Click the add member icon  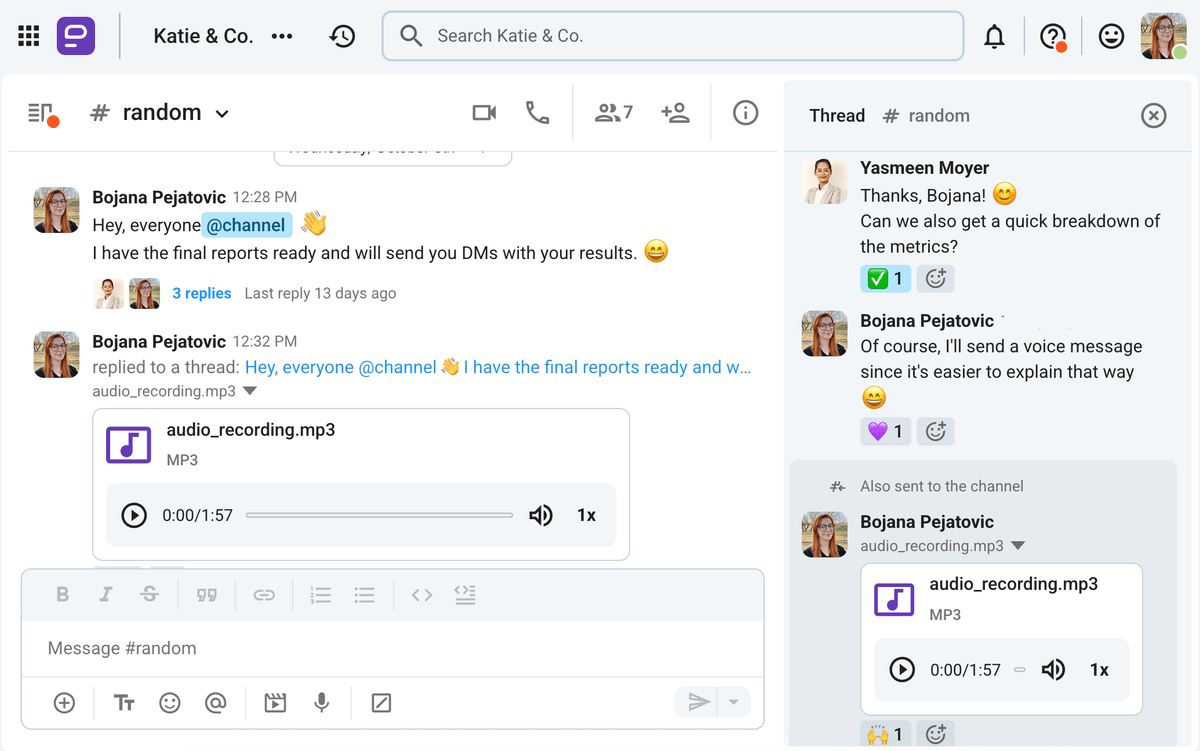coord(676,113)
